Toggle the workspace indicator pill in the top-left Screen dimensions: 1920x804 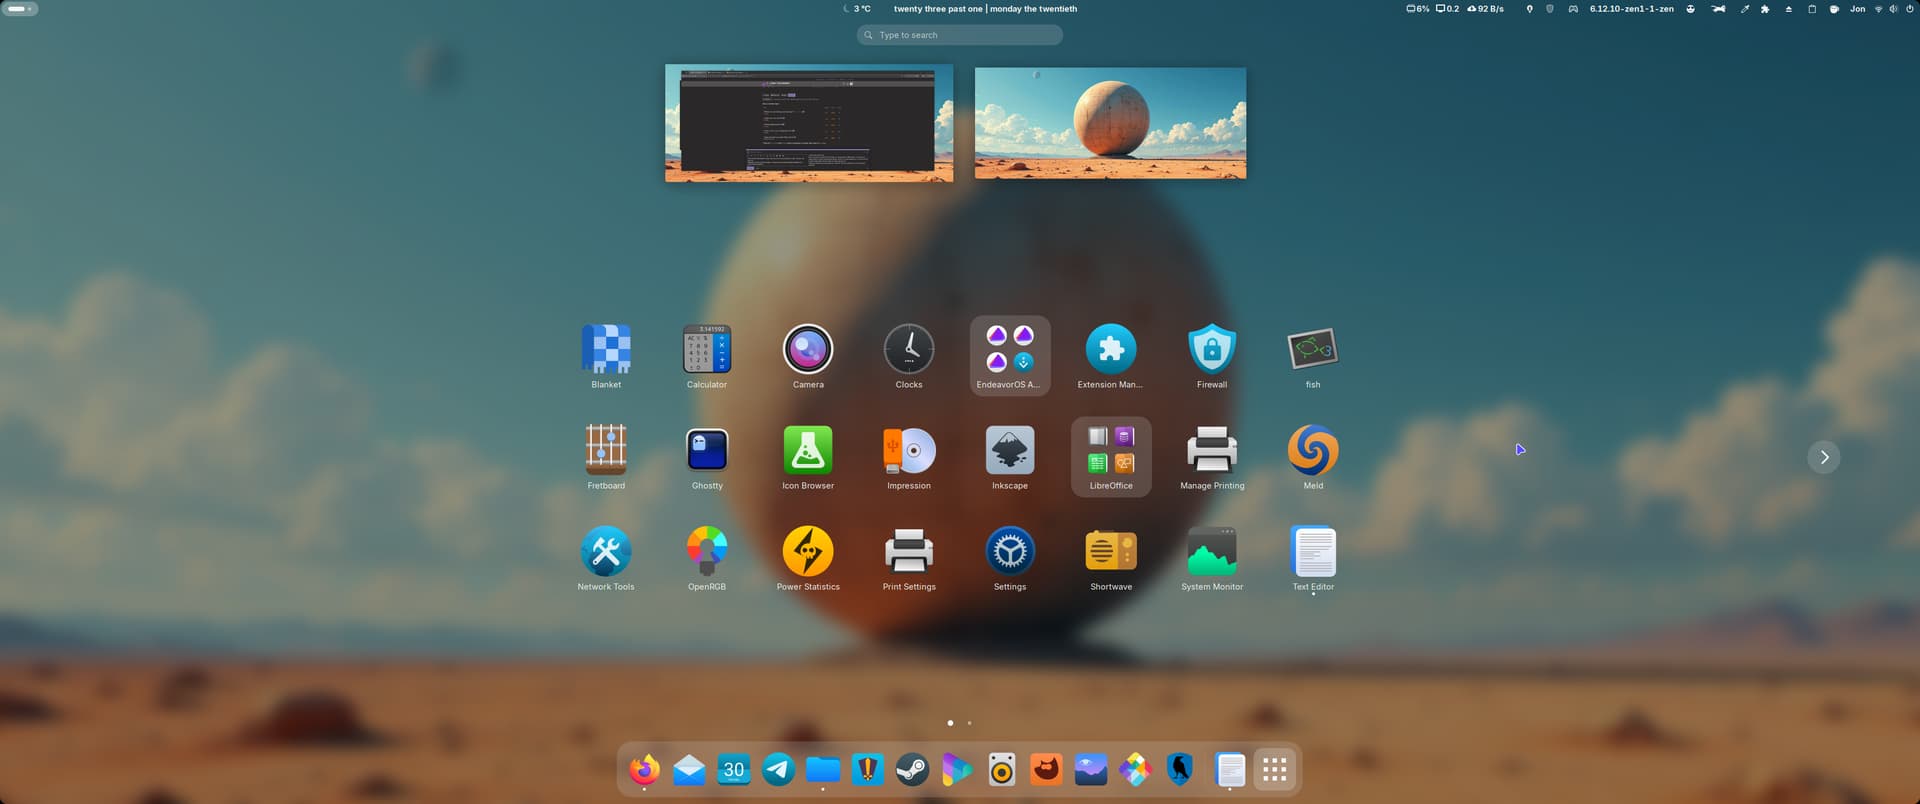pos(19,9)
